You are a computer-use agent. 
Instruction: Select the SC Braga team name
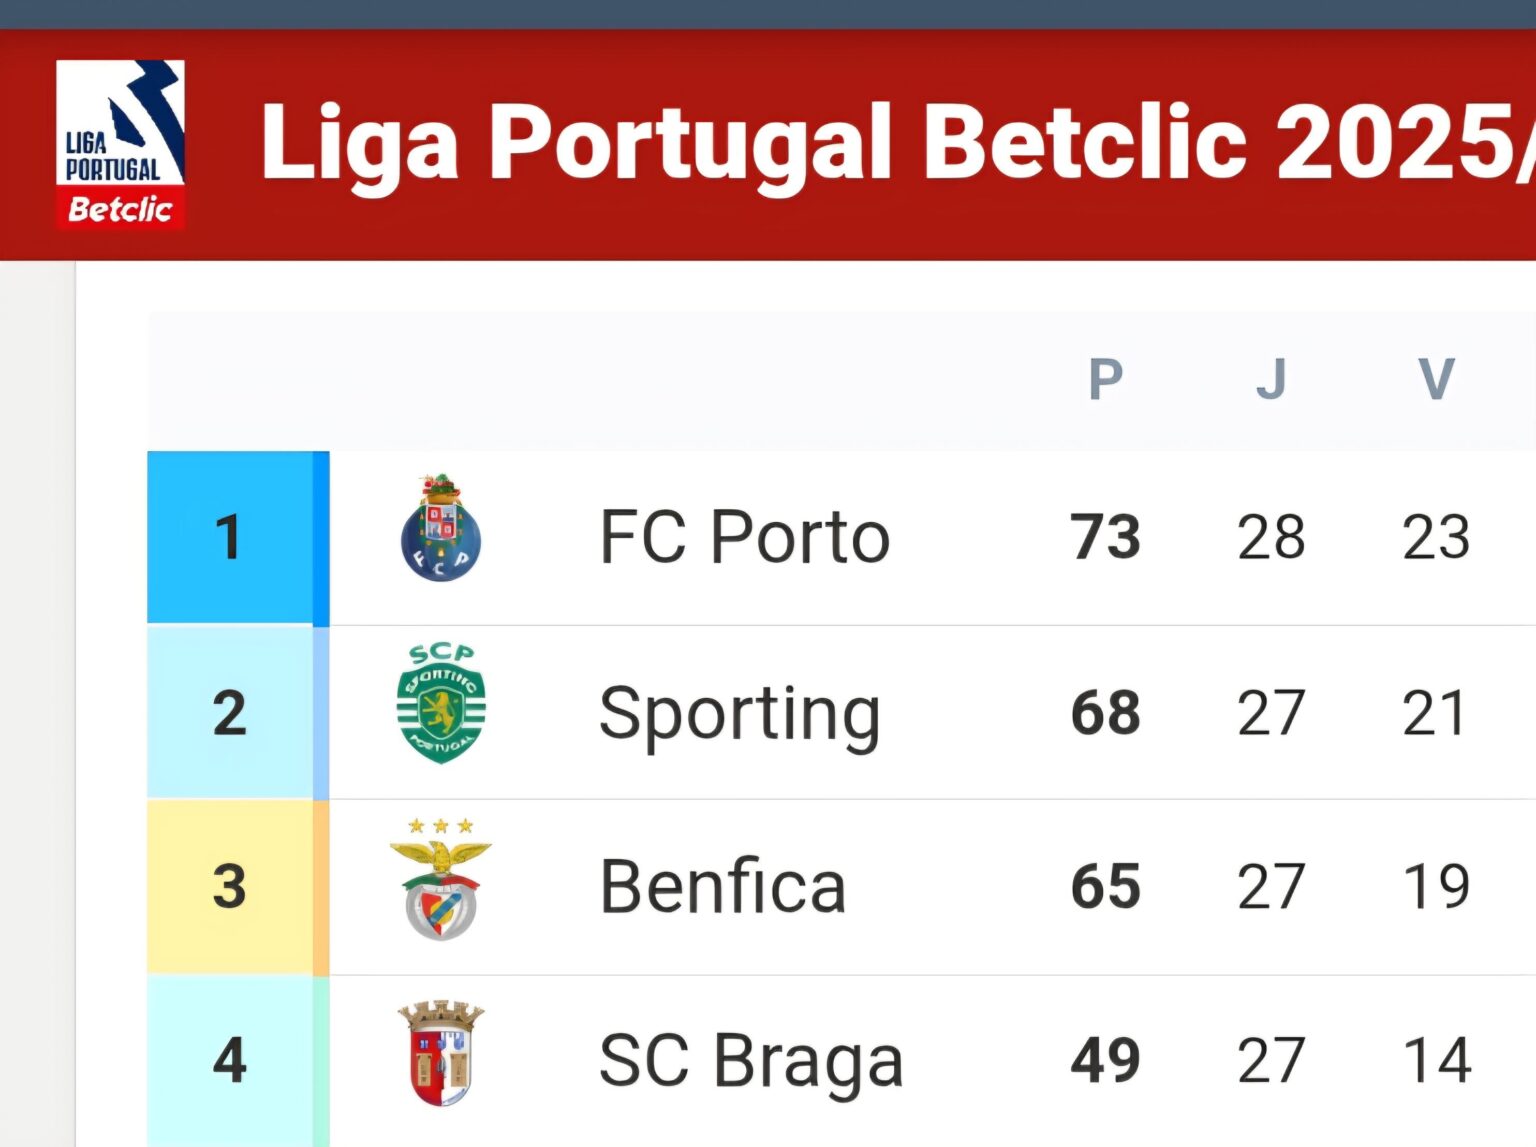(750, 1060)
